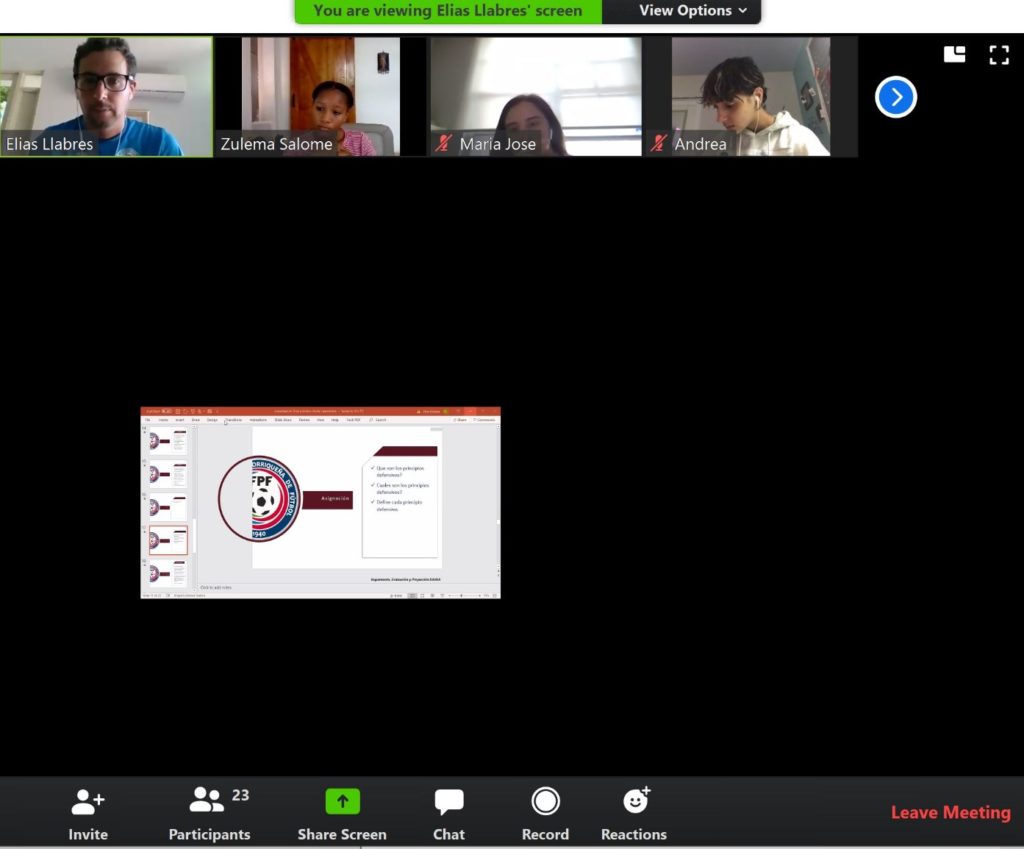This screenshot has height=849, width=1024.
Task: Expand the View Options dropdown
Action: (x=692, y=11)
